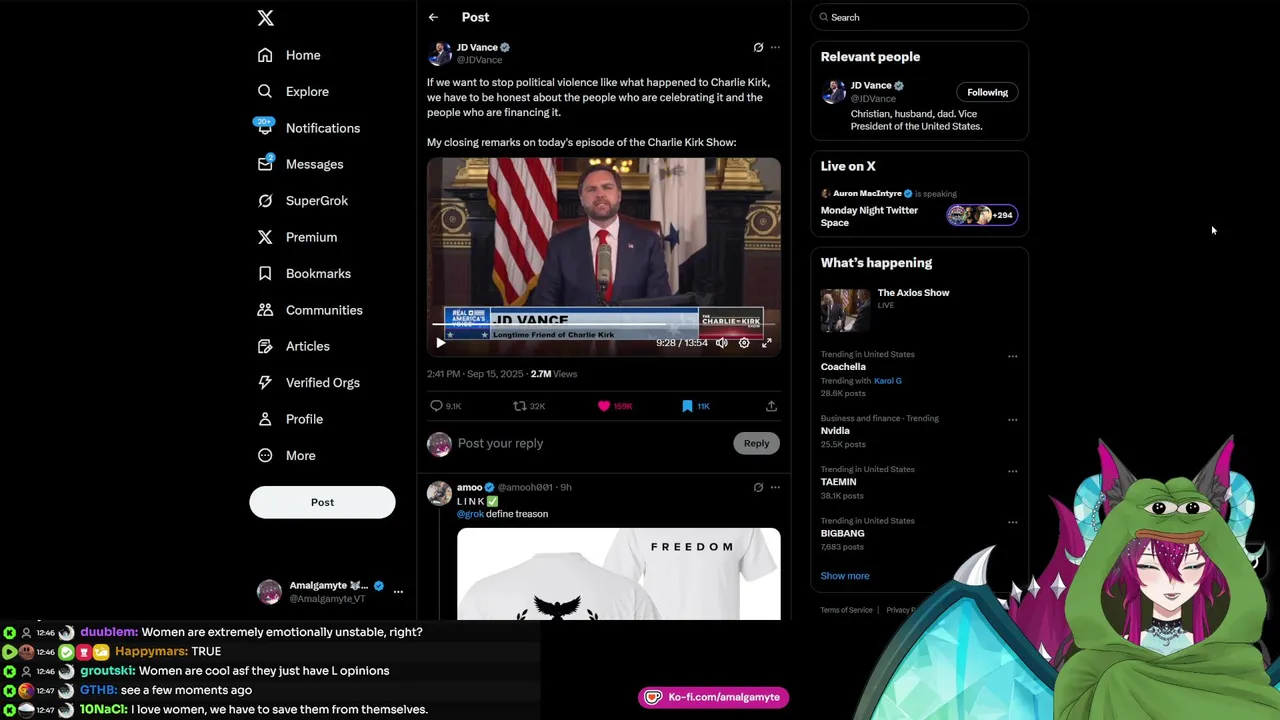Open the Nvidia trend
The image size is (1280, 720).
(835, 431)
